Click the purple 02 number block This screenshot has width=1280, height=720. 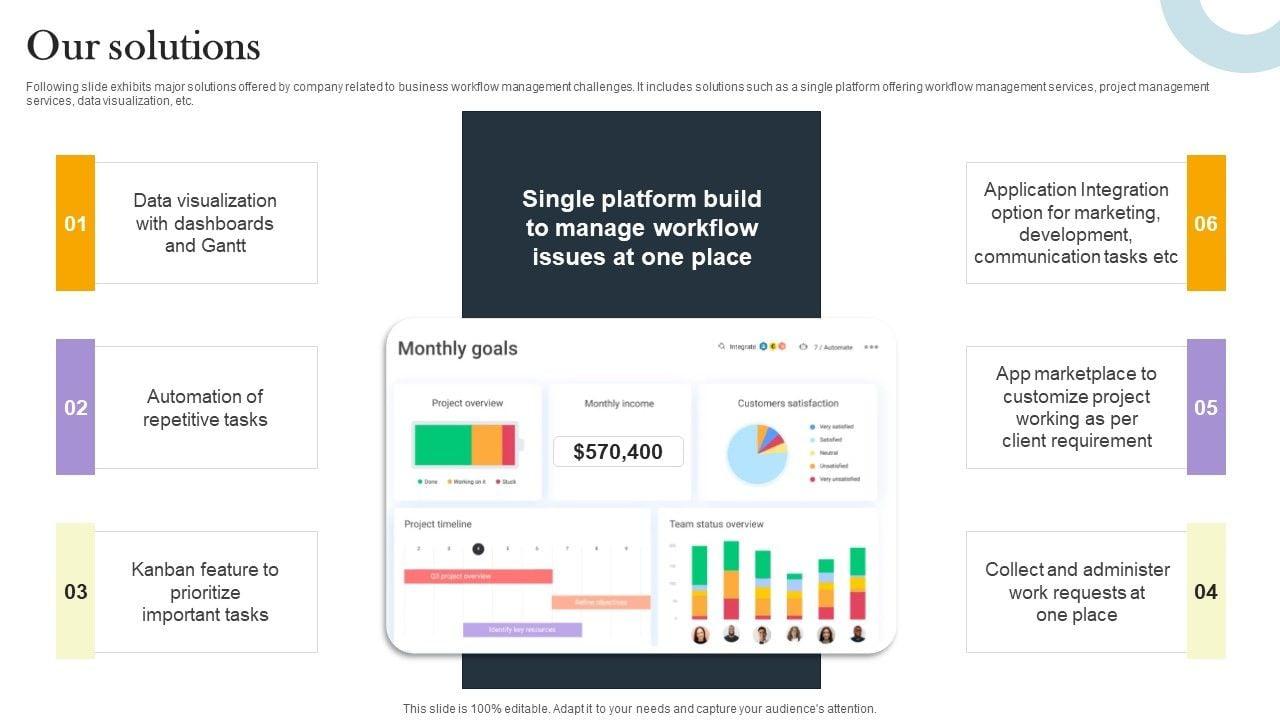[x=75, y=407]
